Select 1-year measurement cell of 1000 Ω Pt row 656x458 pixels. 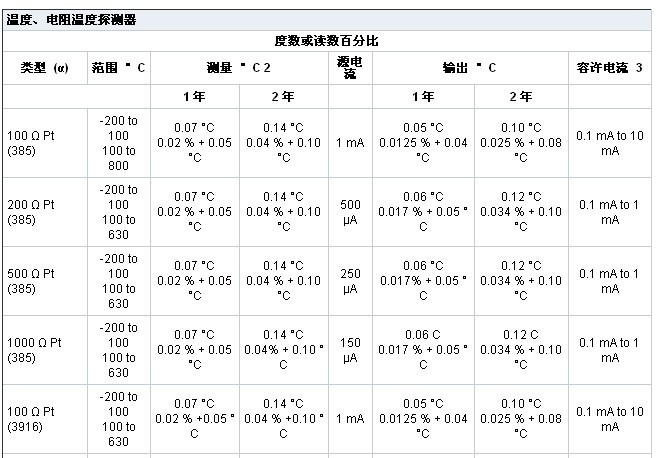[195, 350]
